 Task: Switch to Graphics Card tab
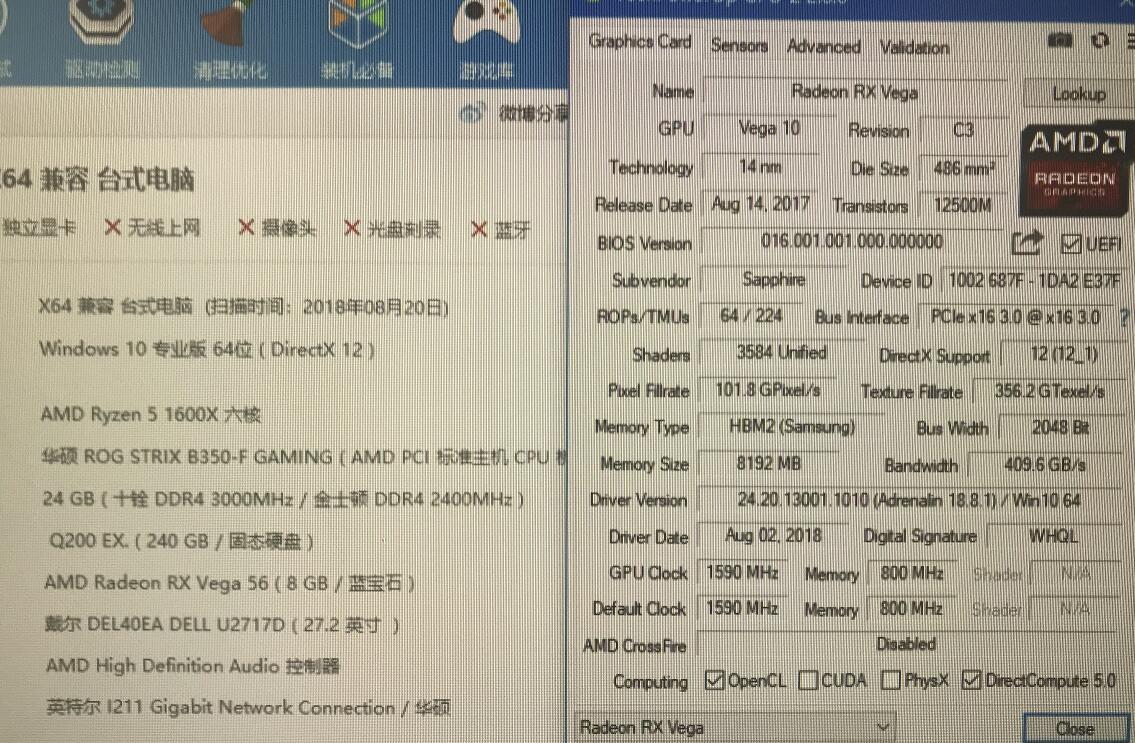tap(640, 41)
